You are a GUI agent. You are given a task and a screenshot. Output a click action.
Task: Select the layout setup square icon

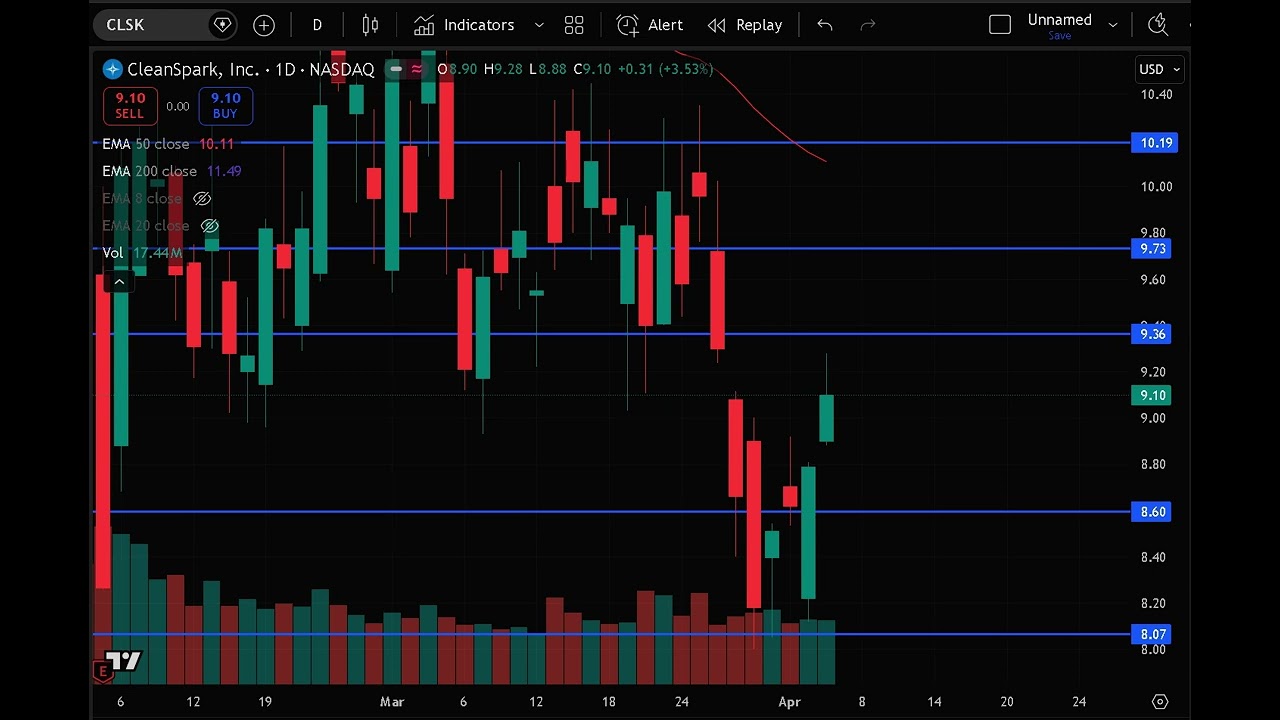point(1000,25)
